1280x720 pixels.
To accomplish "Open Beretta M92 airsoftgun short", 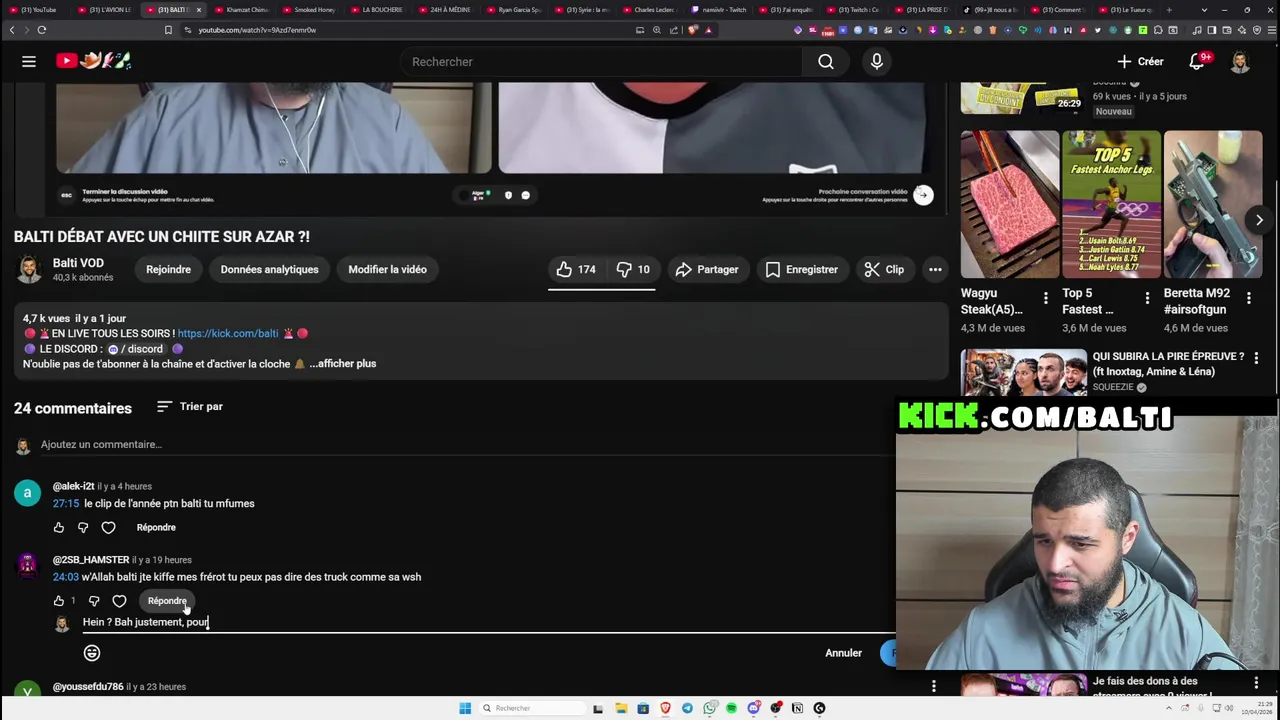I will tap(1213, 204).
